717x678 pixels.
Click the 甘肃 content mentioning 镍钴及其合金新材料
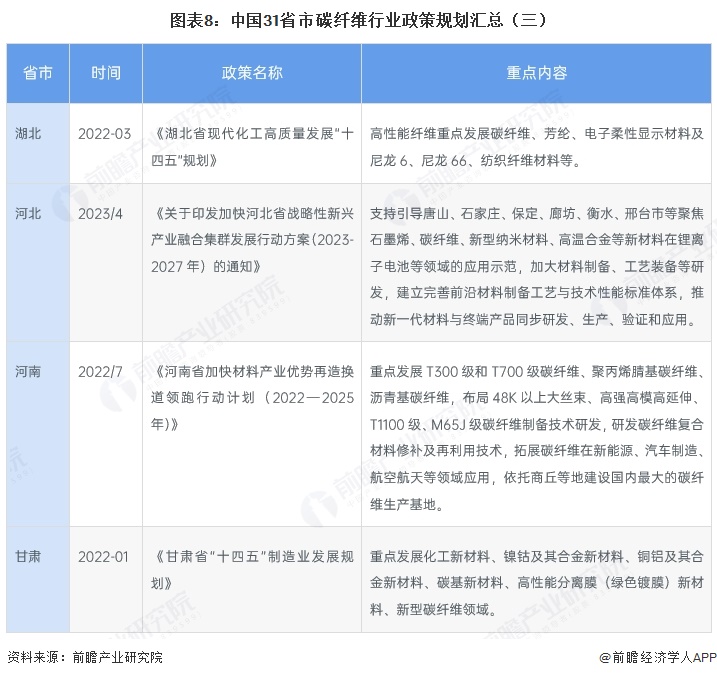(537, 583)
